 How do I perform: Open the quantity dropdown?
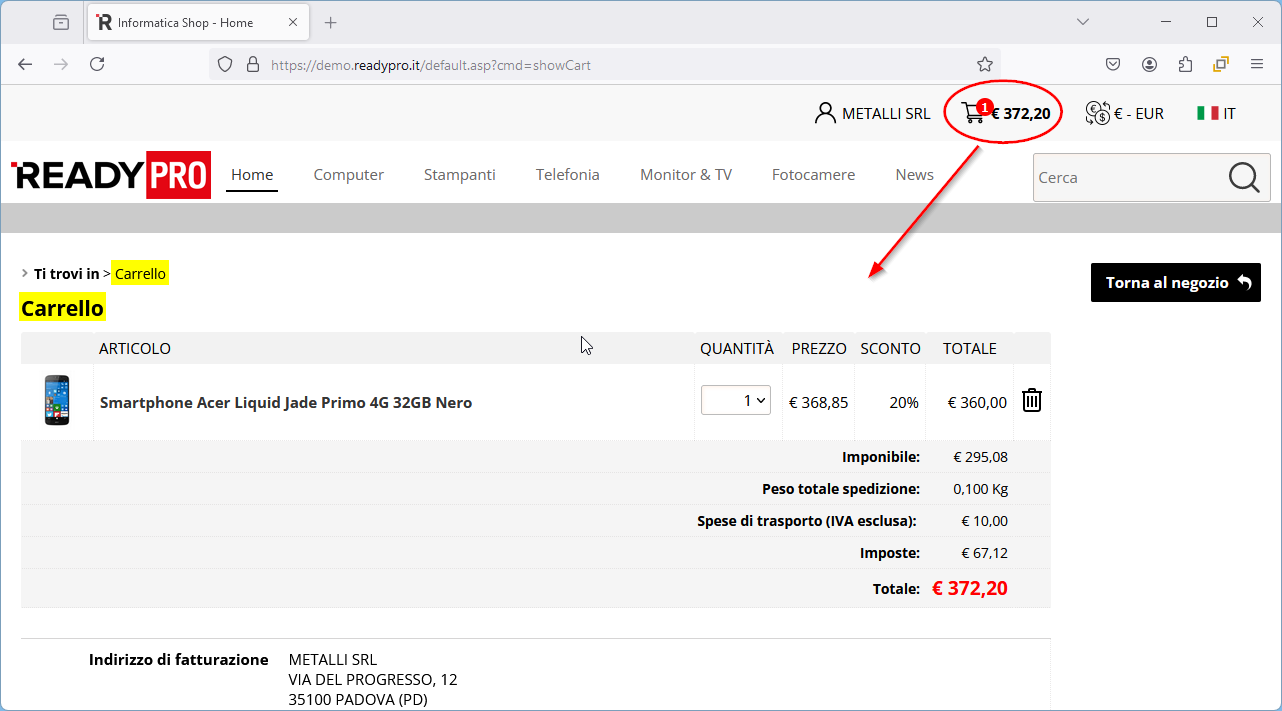[x=736, y=401]
